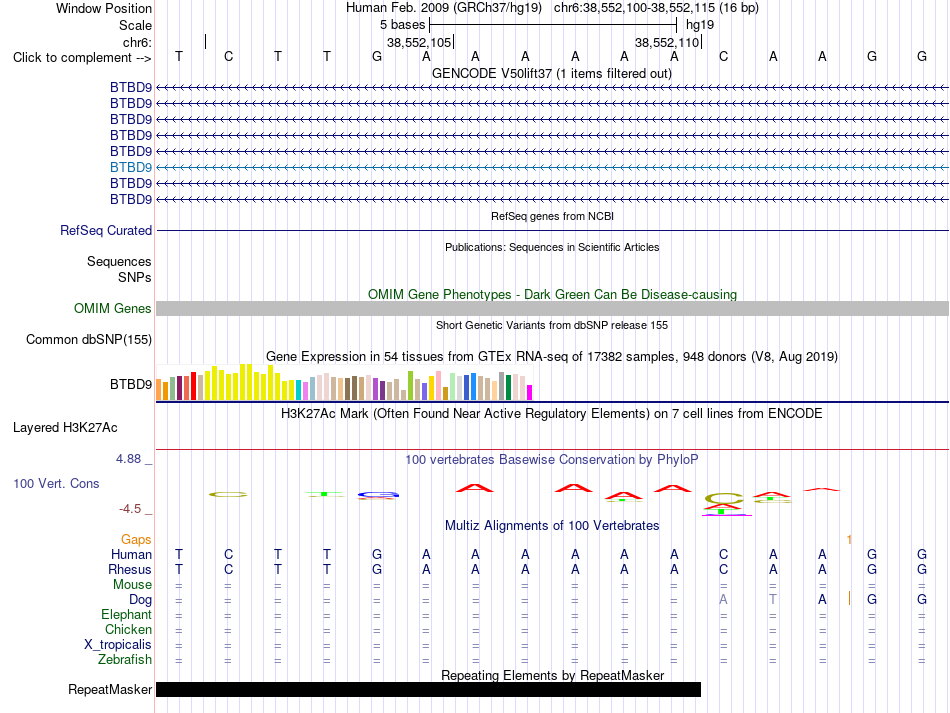950x713 pixels.
Task: Click the orange gap count '1' in Gaps row
Action: coord(849,540)
